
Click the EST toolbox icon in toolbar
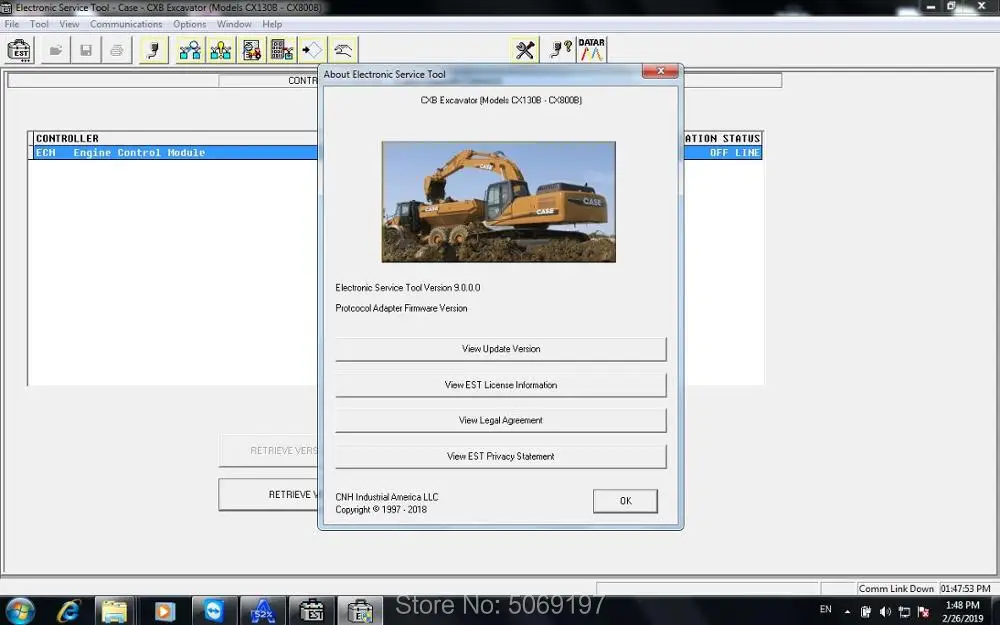coord(20,50)
